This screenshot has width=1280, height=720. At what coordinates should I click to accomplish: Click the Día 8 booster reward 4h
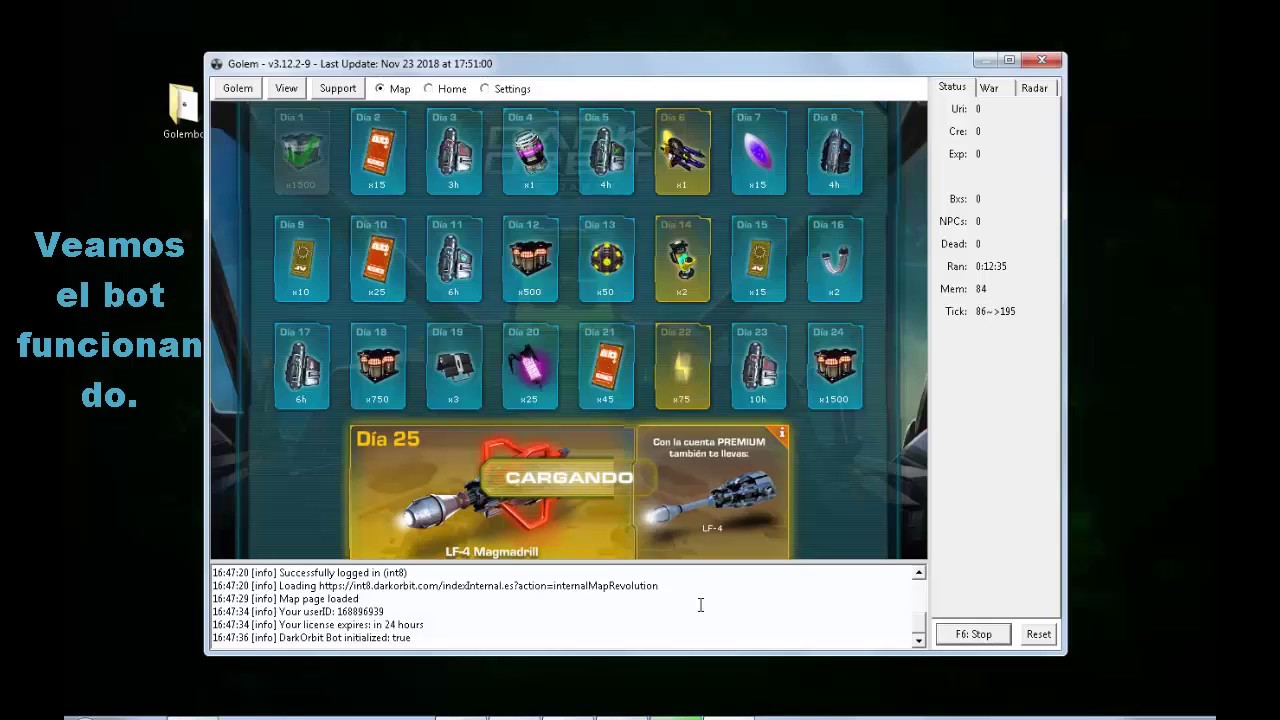pos(834,152)
